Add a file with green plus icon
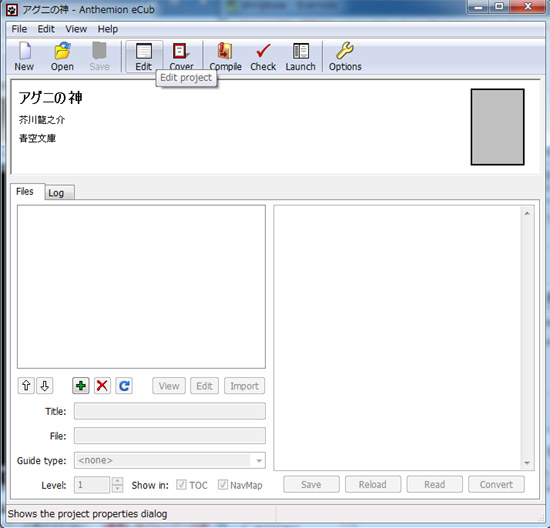 click(81, 386)
